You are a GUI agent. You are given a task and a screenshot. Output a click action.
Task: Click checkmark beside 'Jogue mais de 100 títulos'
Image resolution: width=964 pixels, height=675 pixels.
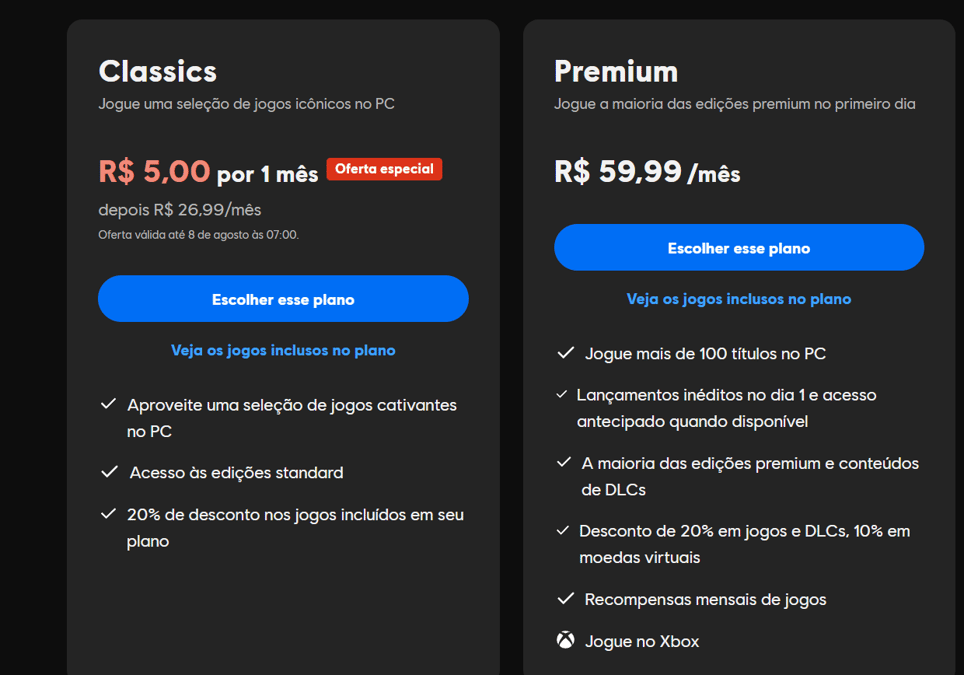pyautogui.click(x=565, y=353)
